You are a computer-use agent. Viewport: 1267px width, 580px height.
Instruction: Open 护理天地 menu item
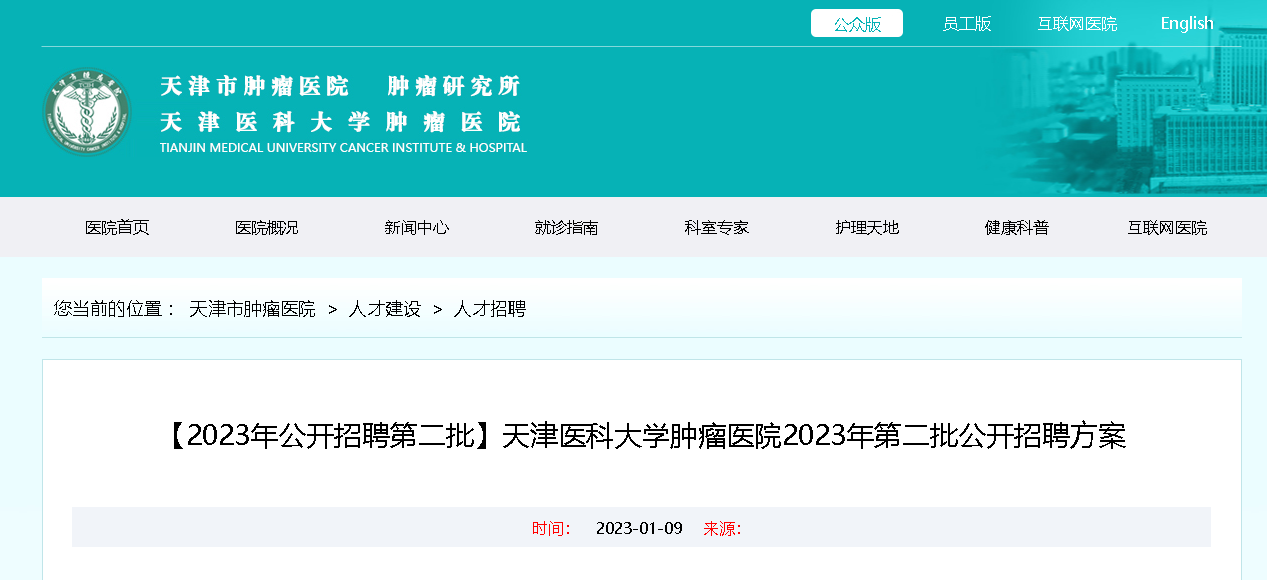point(867,228)
